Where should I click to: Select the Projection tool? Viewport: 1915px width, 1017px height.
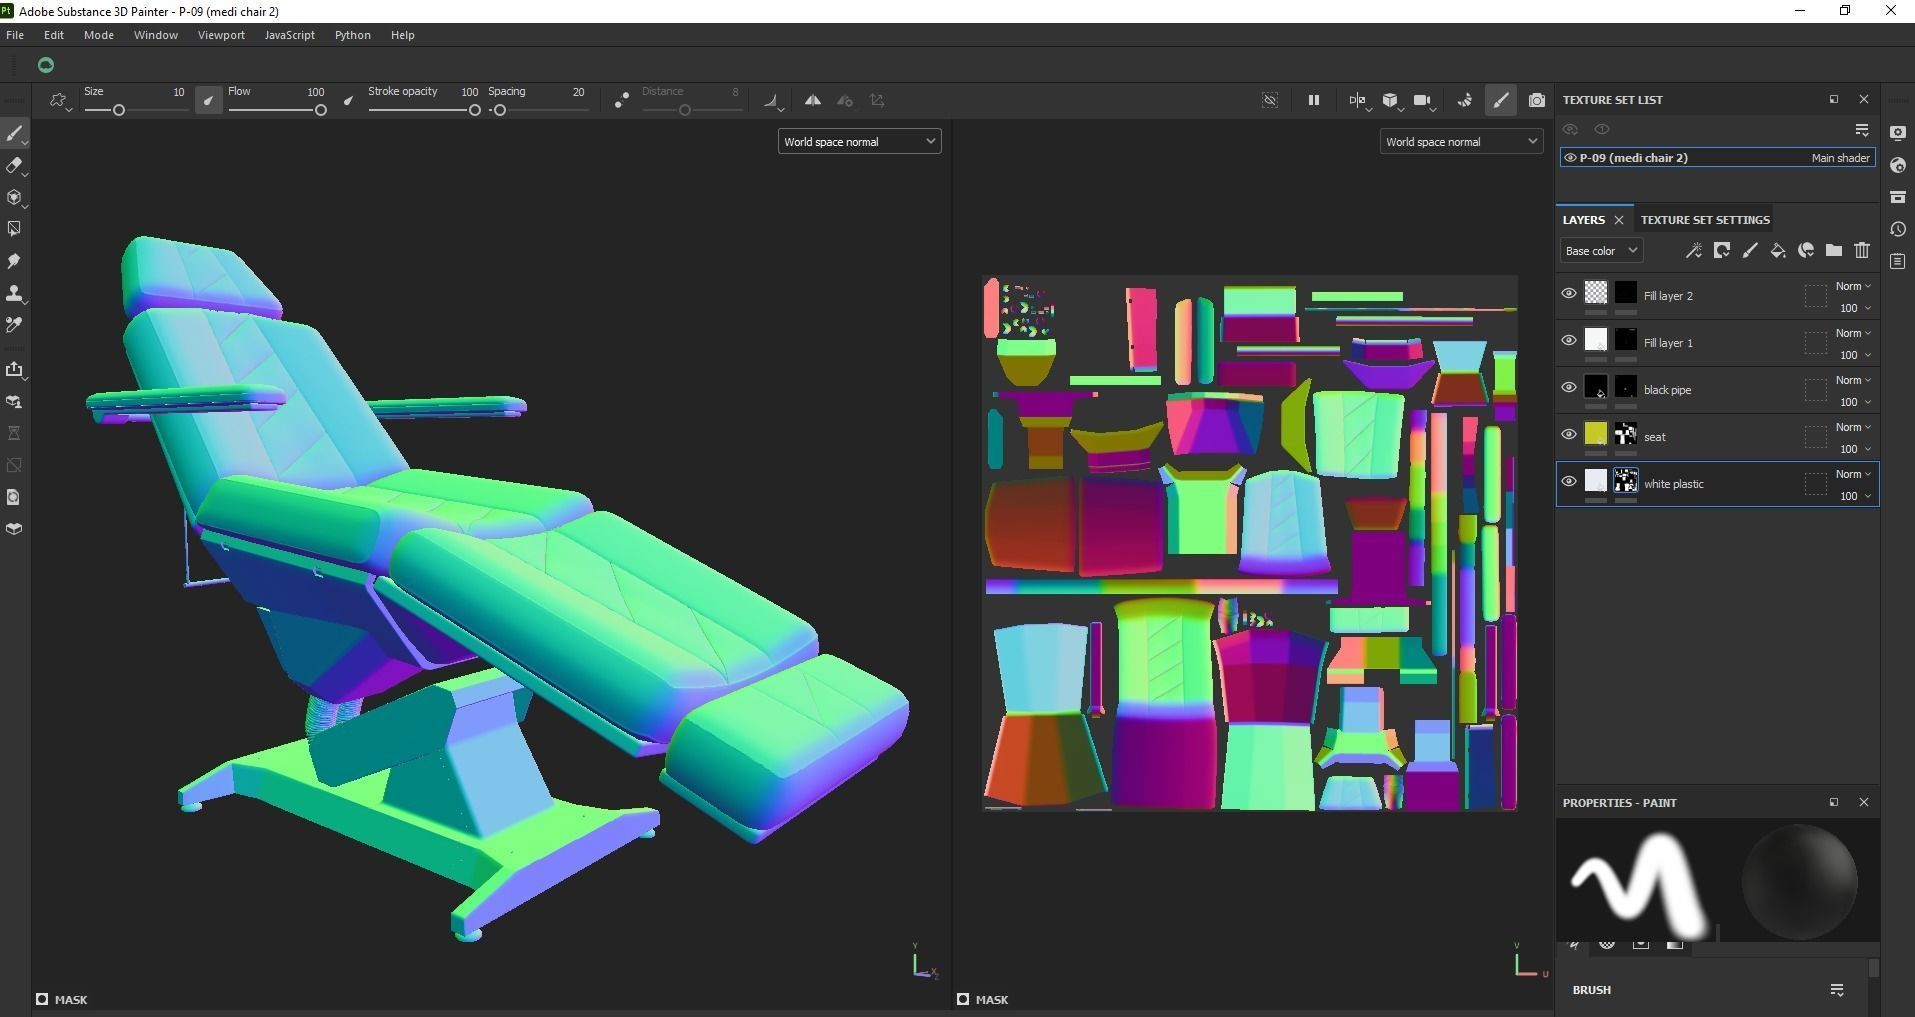(14, 198)
